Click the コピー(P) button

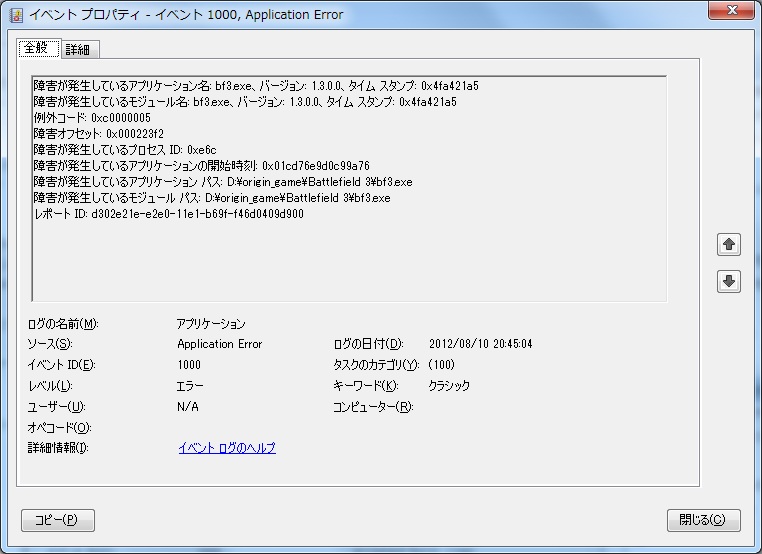[x=58, y=520]
